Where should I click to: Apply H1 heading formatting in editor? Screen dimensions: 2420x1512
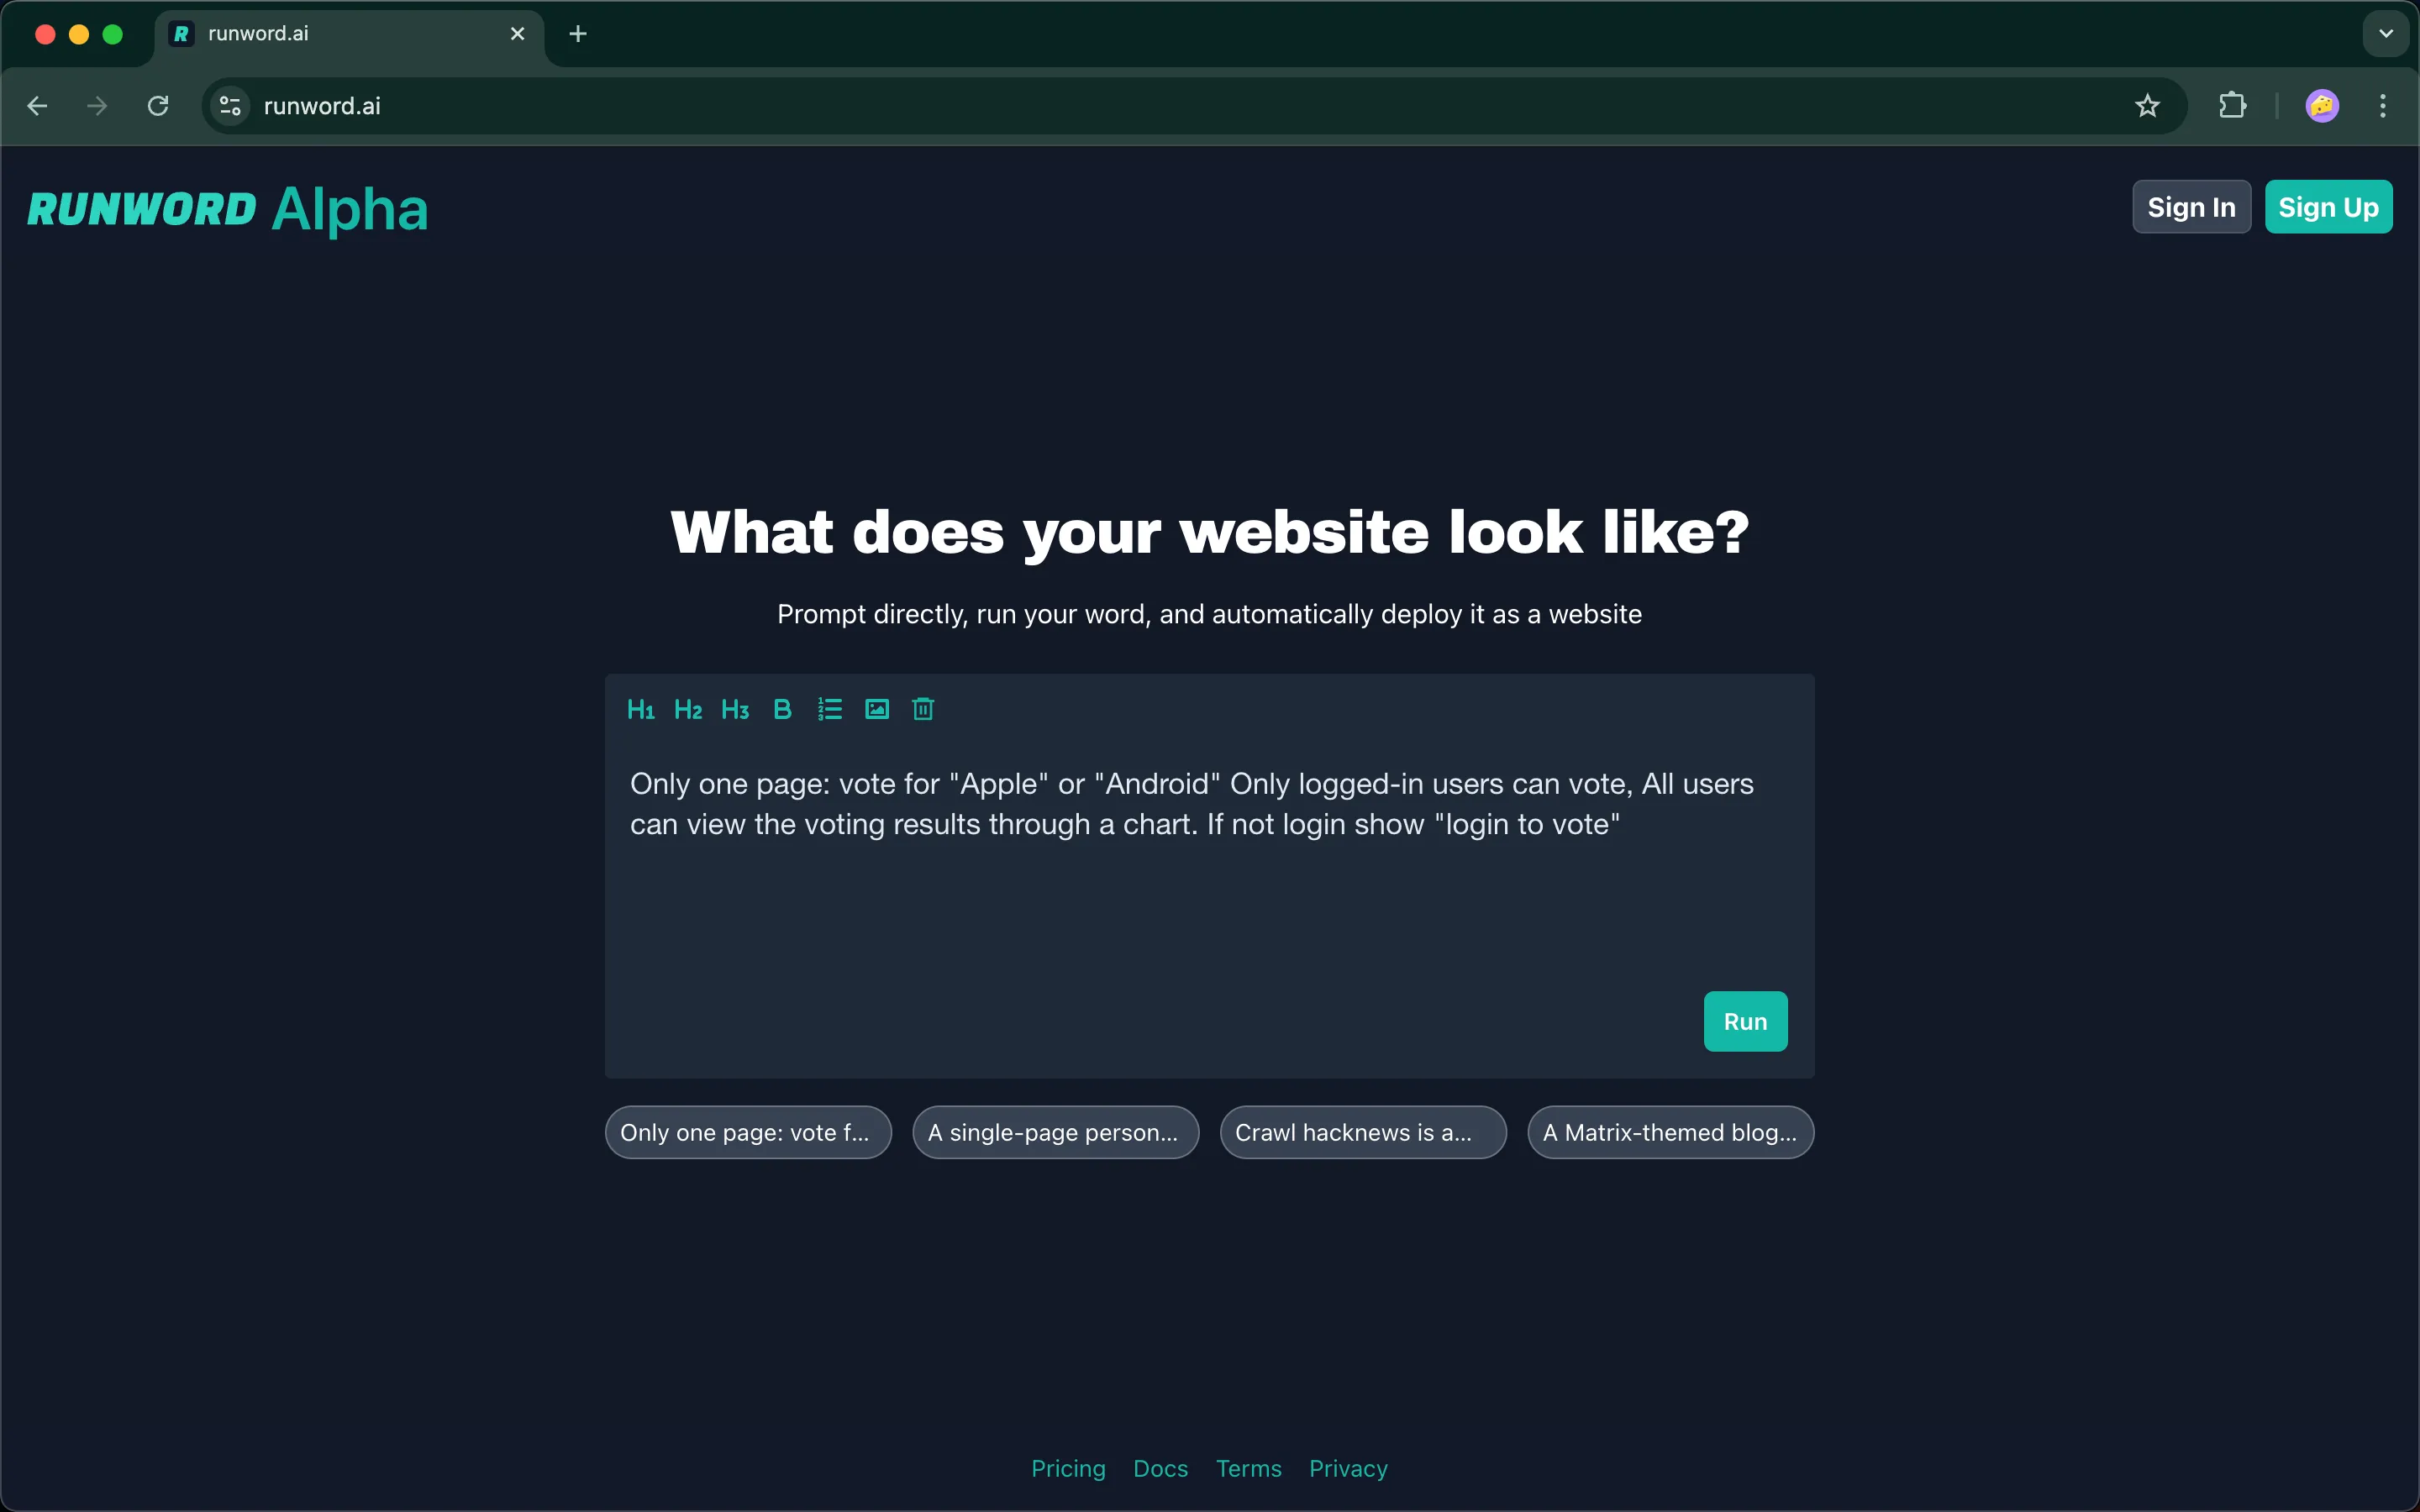point(640,710)
